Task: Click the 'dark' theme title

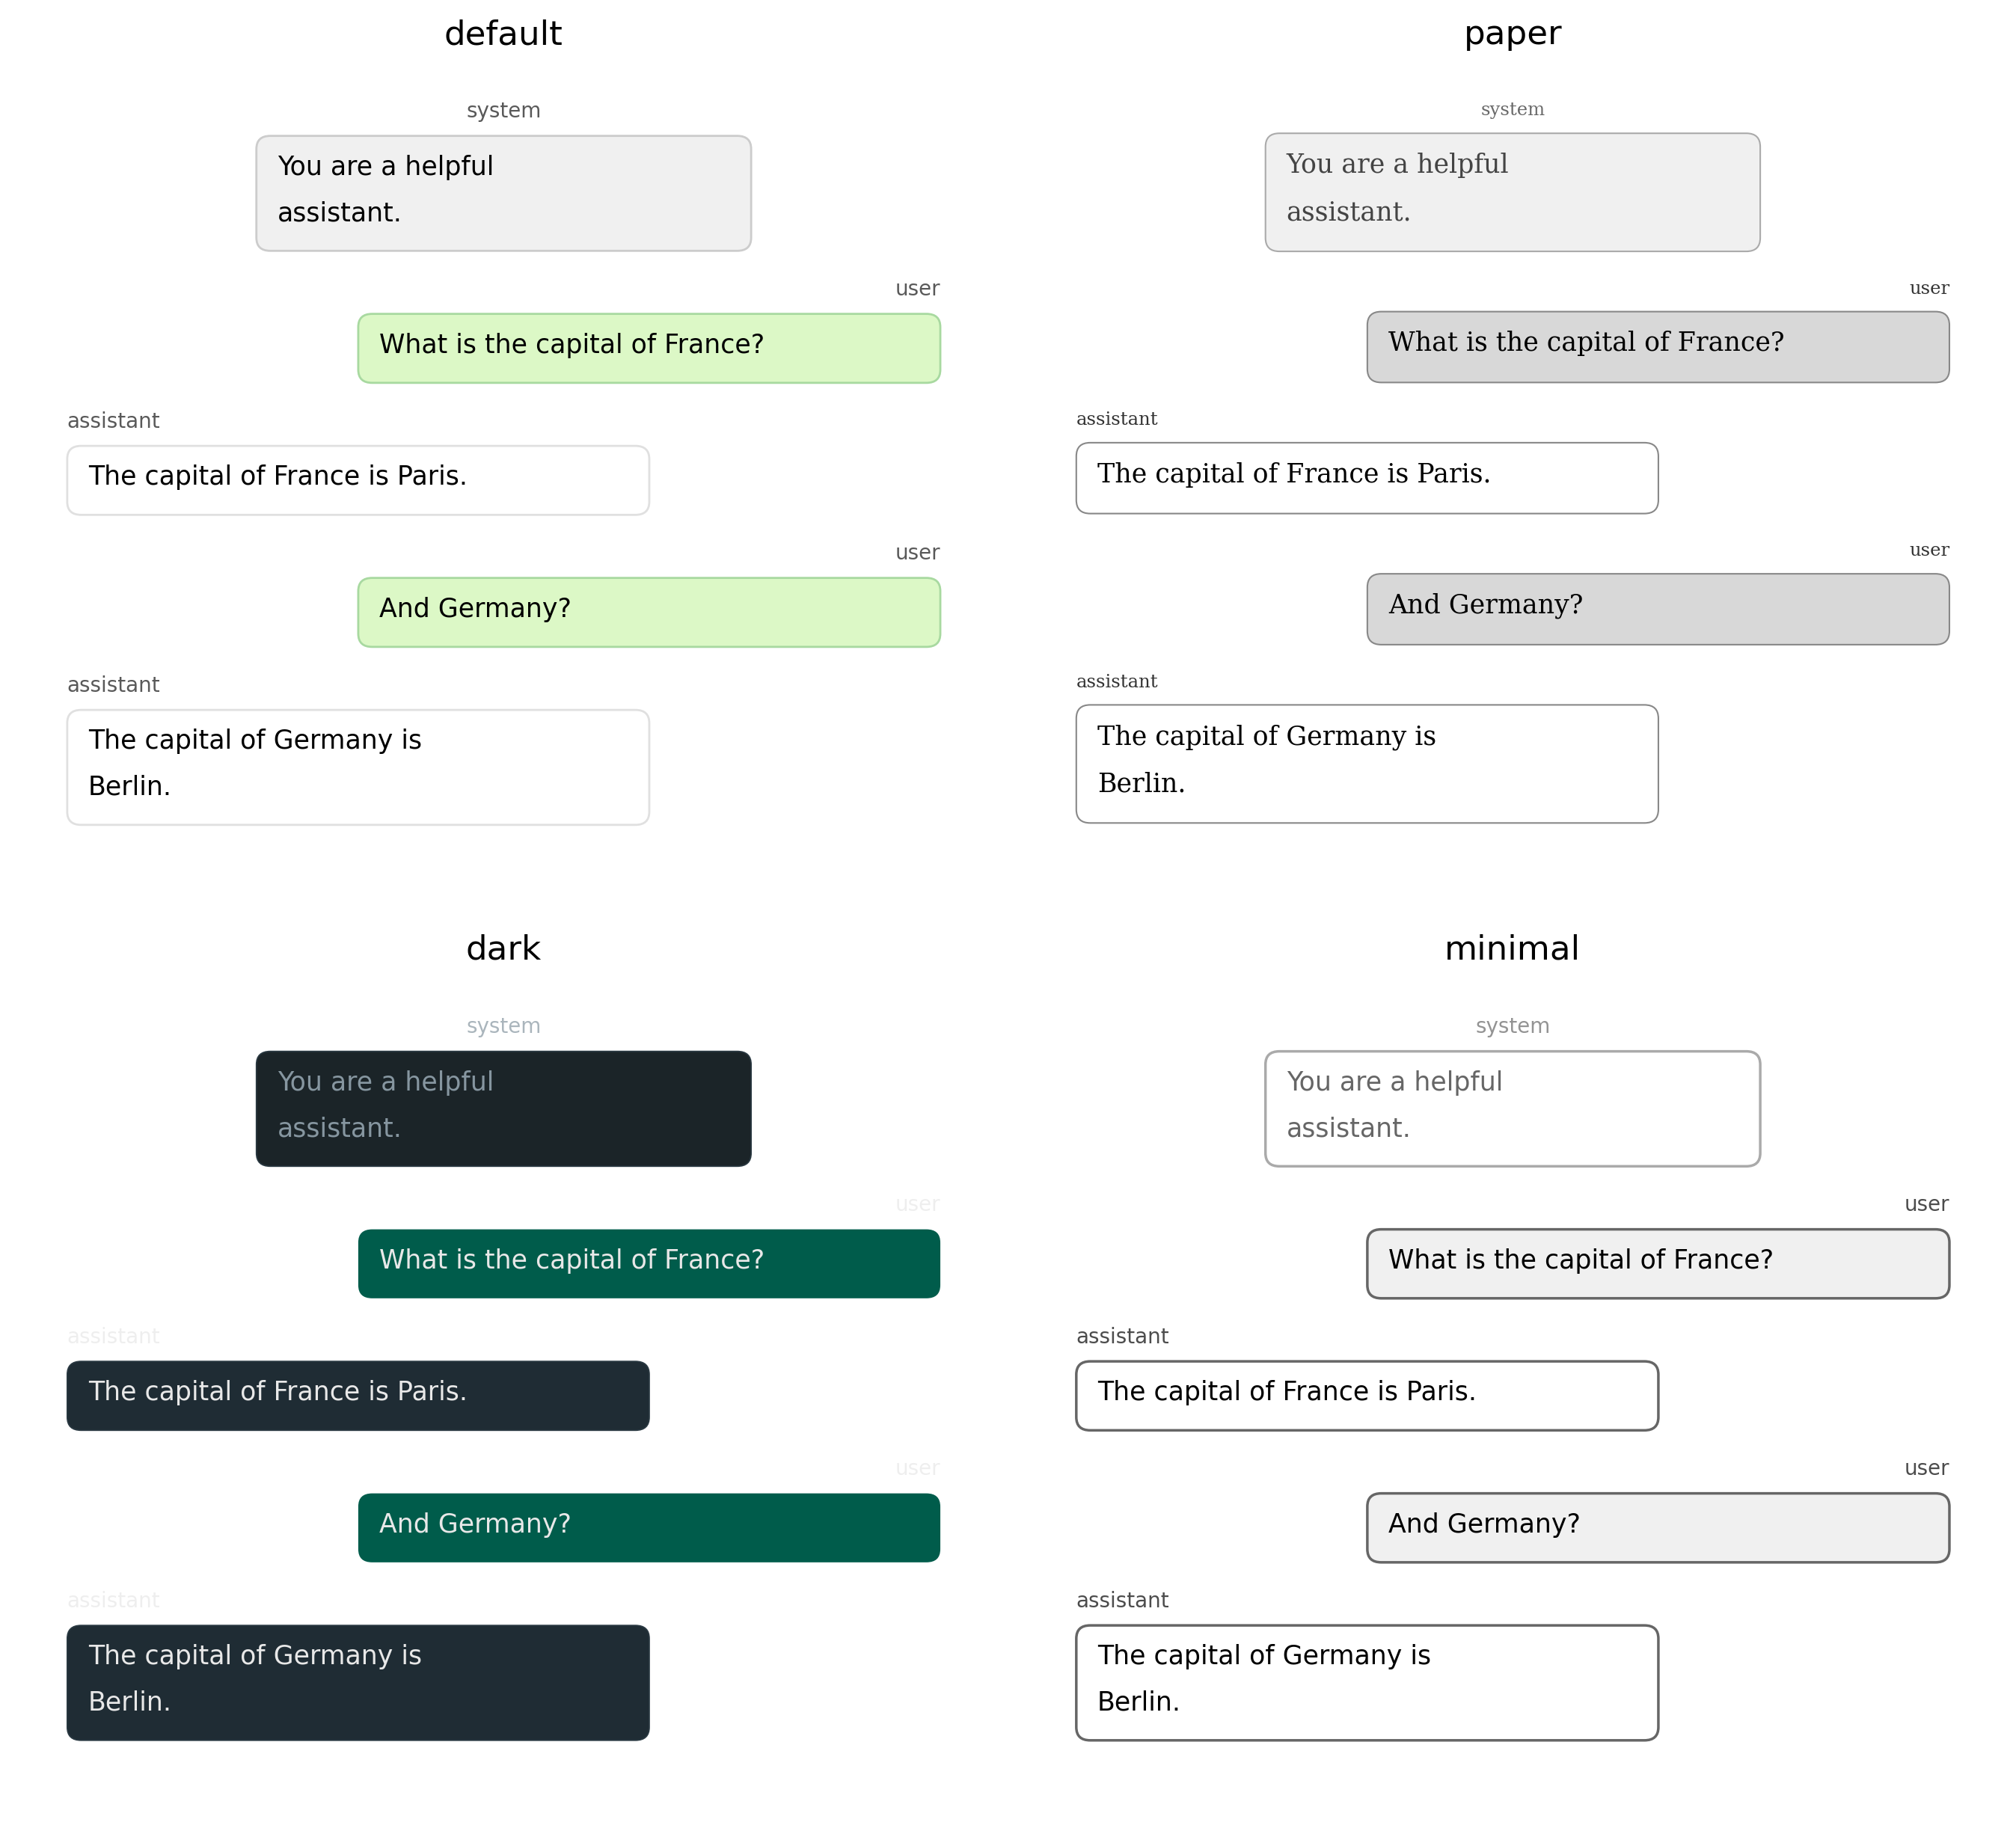Action: point(503,948)
